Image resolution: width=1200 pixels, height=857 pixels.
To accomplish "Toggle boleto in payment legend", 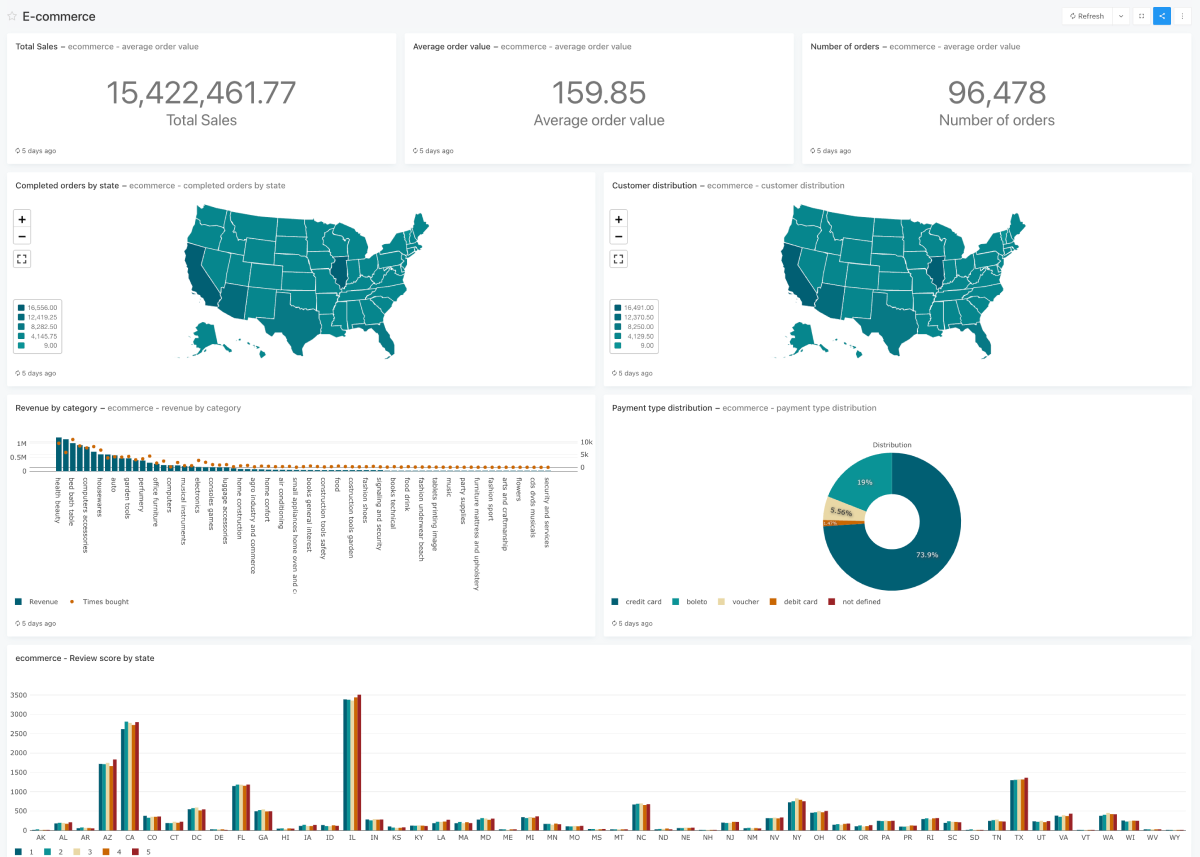I will [x=691, y=601].
